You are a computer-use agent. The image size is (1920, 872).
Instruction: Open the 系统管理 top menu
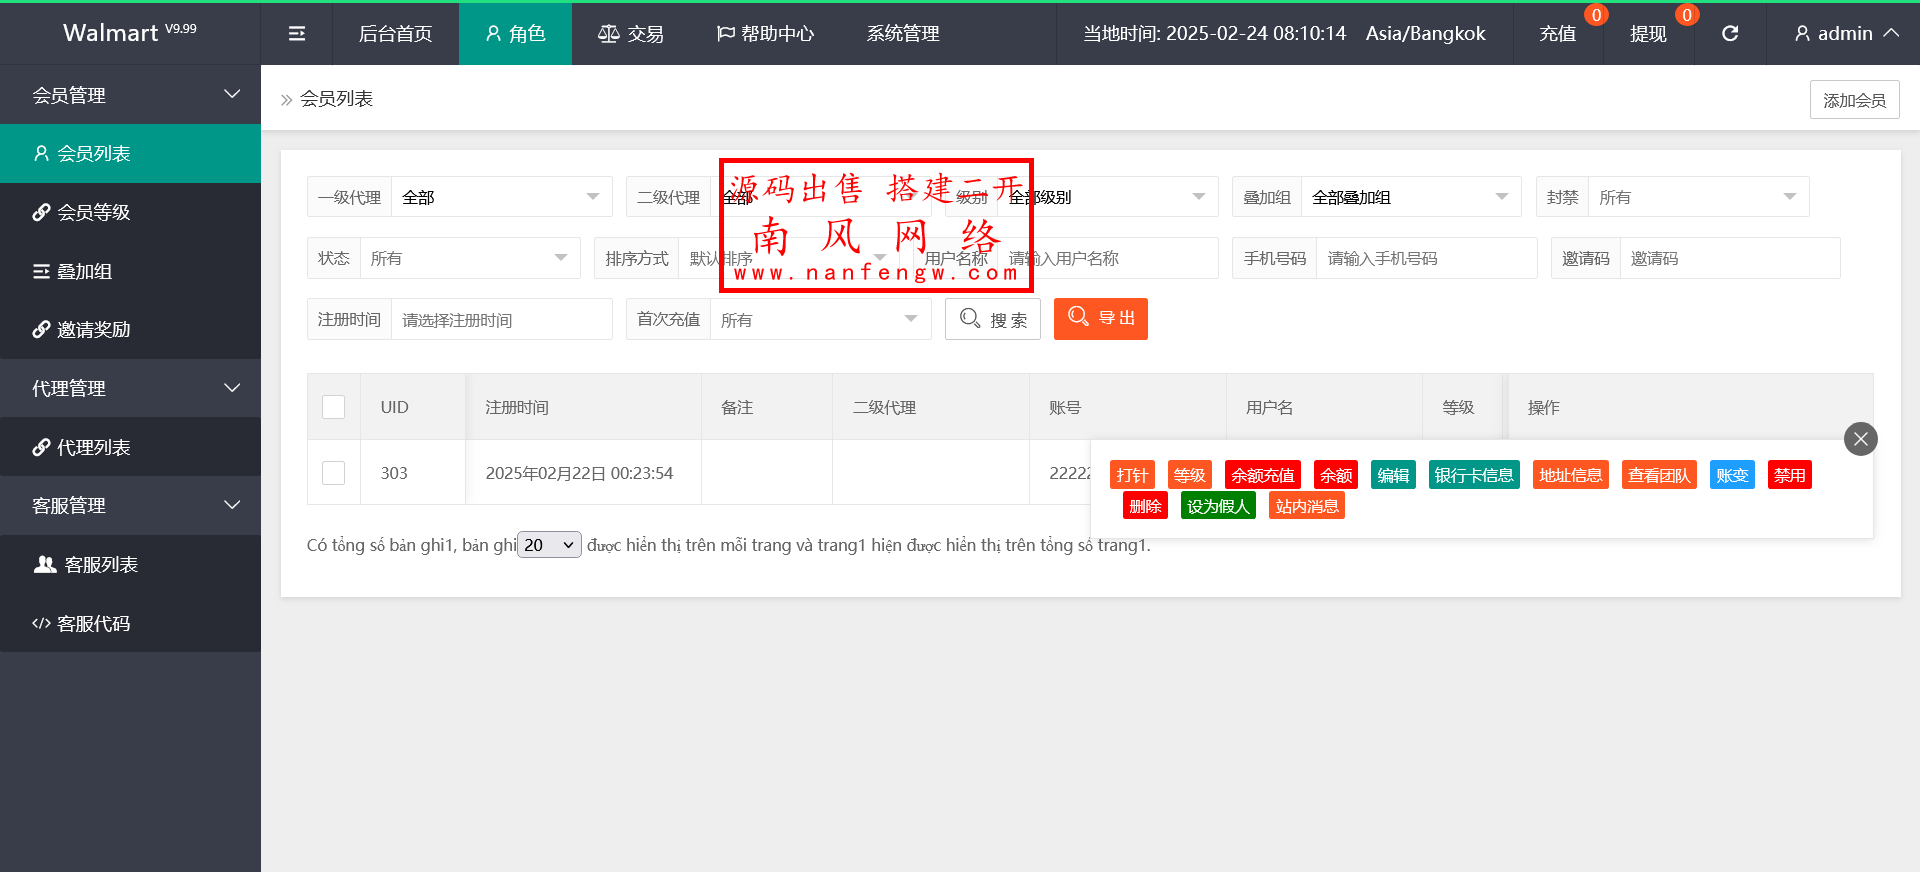(902, 34)
